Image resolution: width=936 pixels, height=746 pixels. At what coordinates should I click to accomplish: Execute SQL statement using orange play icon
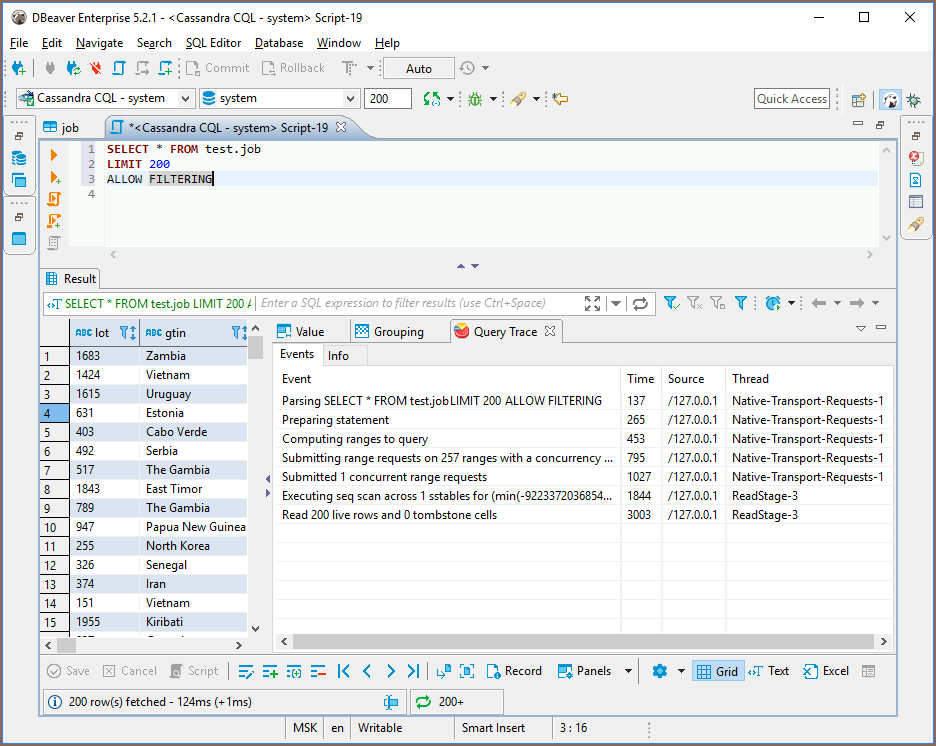(54, 155)
